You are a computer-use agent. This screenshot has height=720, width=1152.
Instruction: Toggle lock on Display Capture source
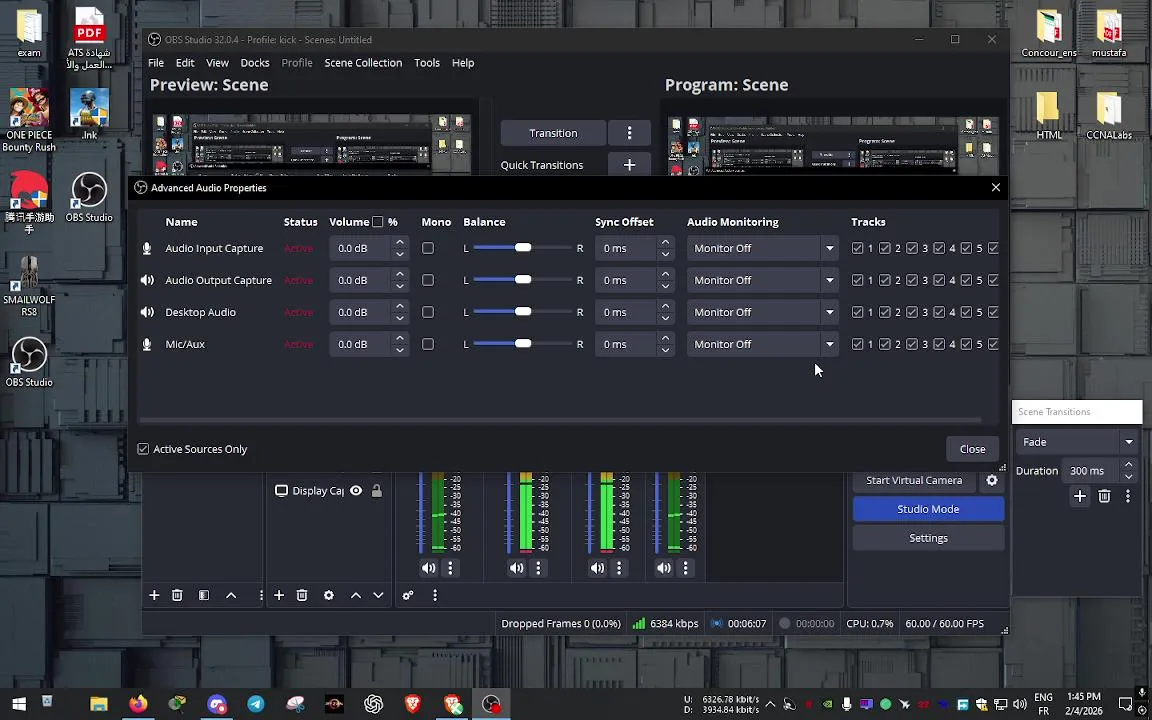click(x=377, y=491)
